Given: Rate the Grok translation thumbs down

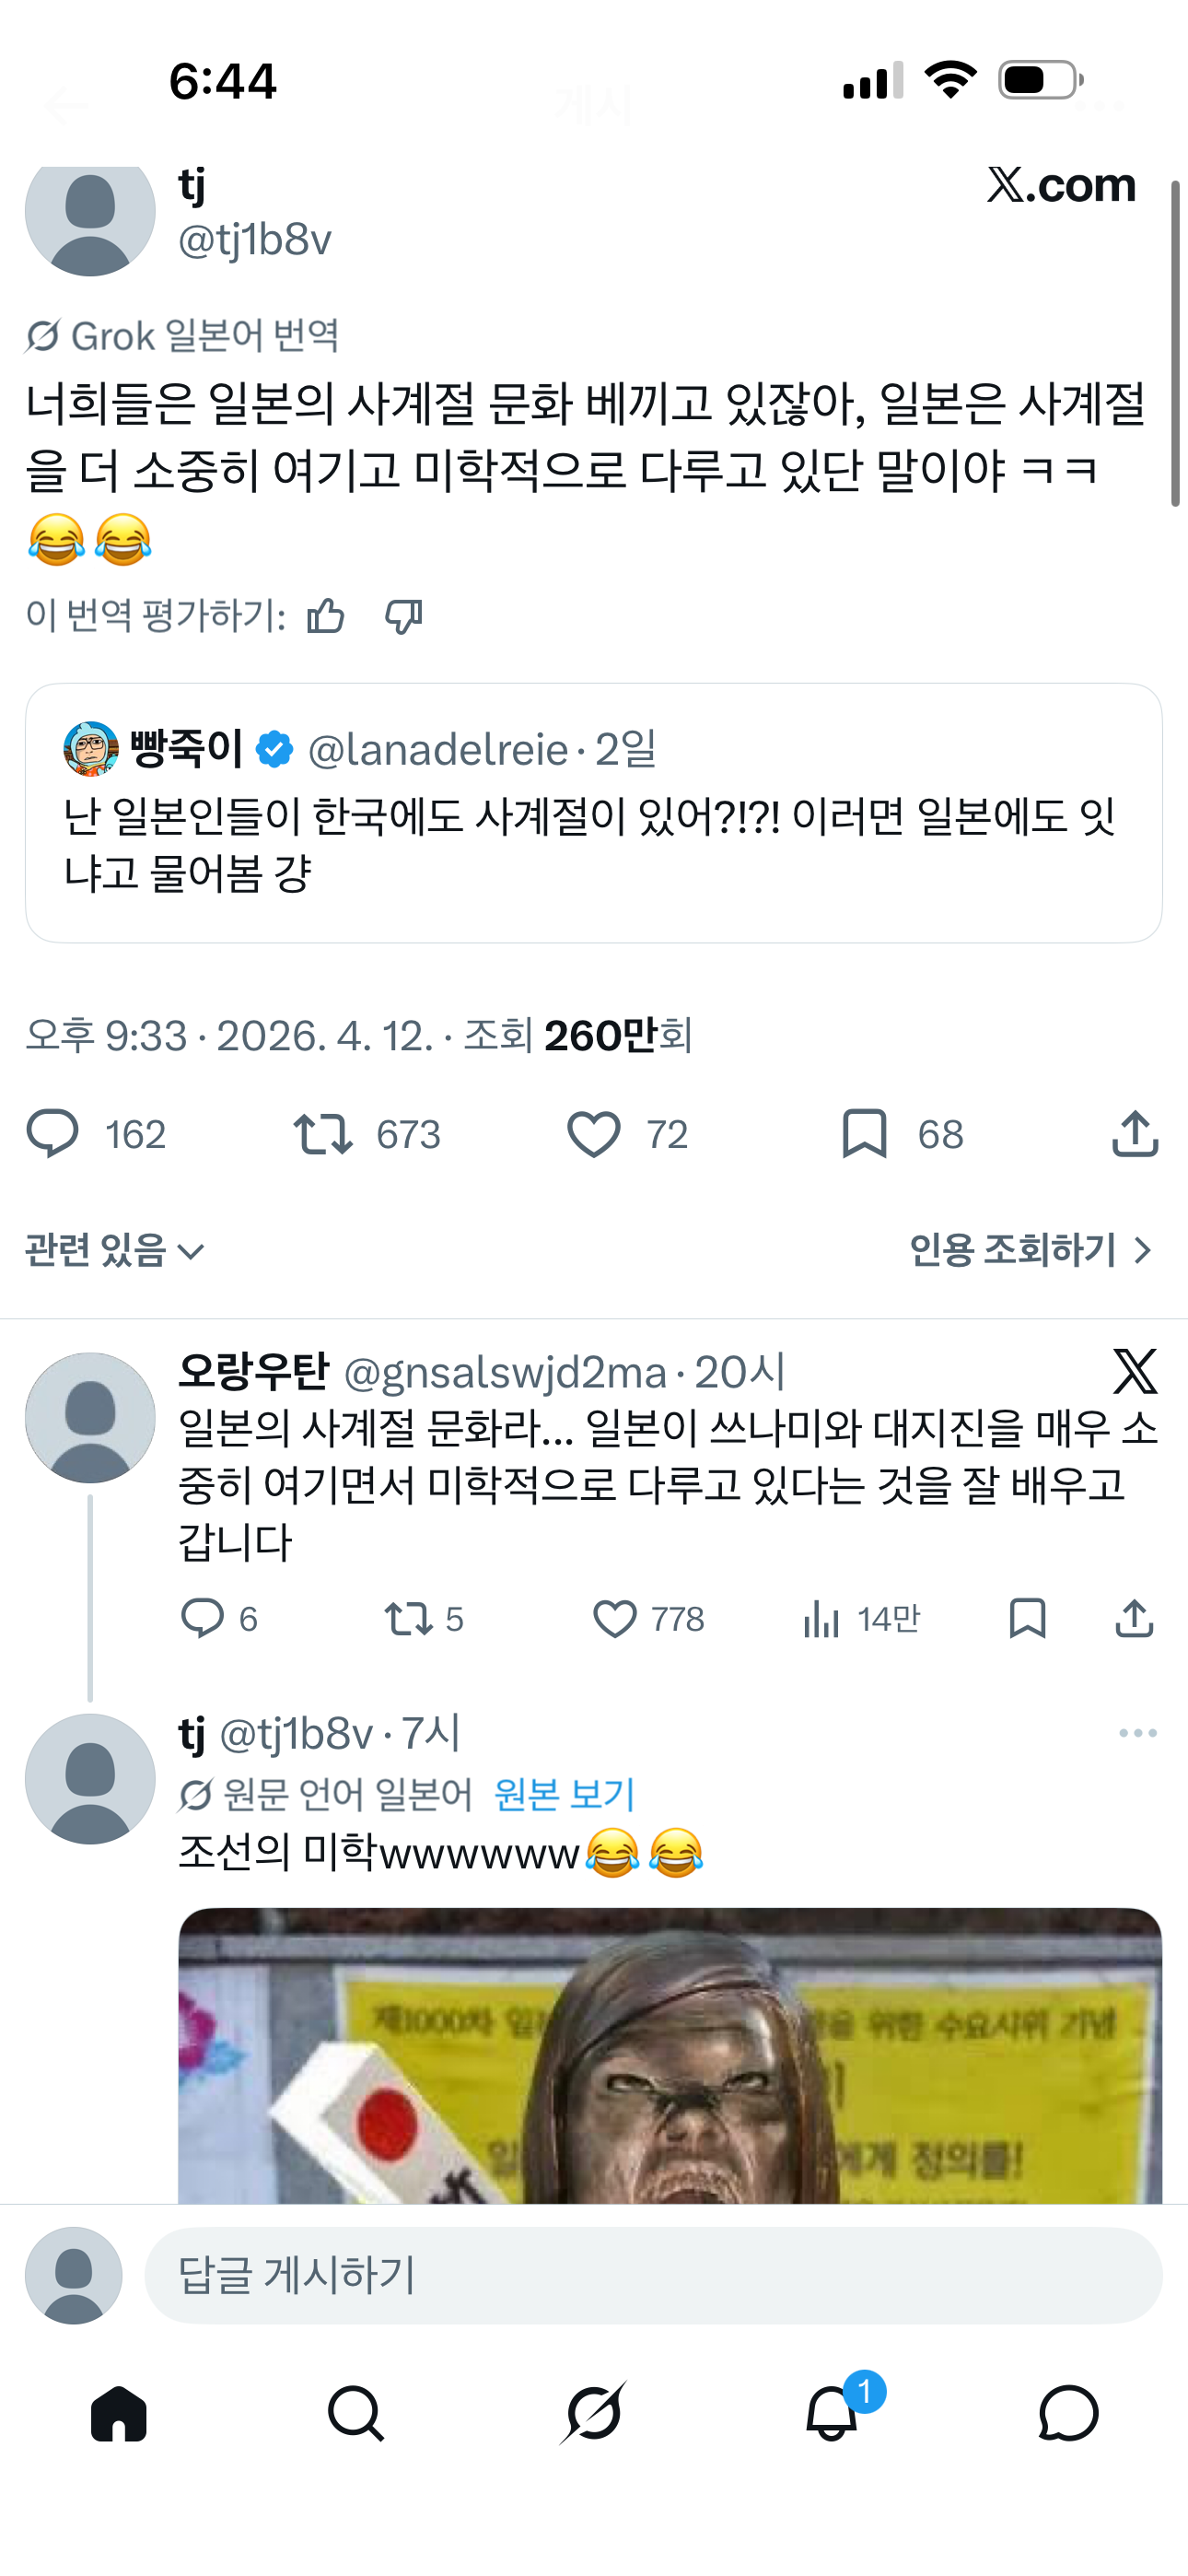Looking at the screenshot, I should click(404, 616).
